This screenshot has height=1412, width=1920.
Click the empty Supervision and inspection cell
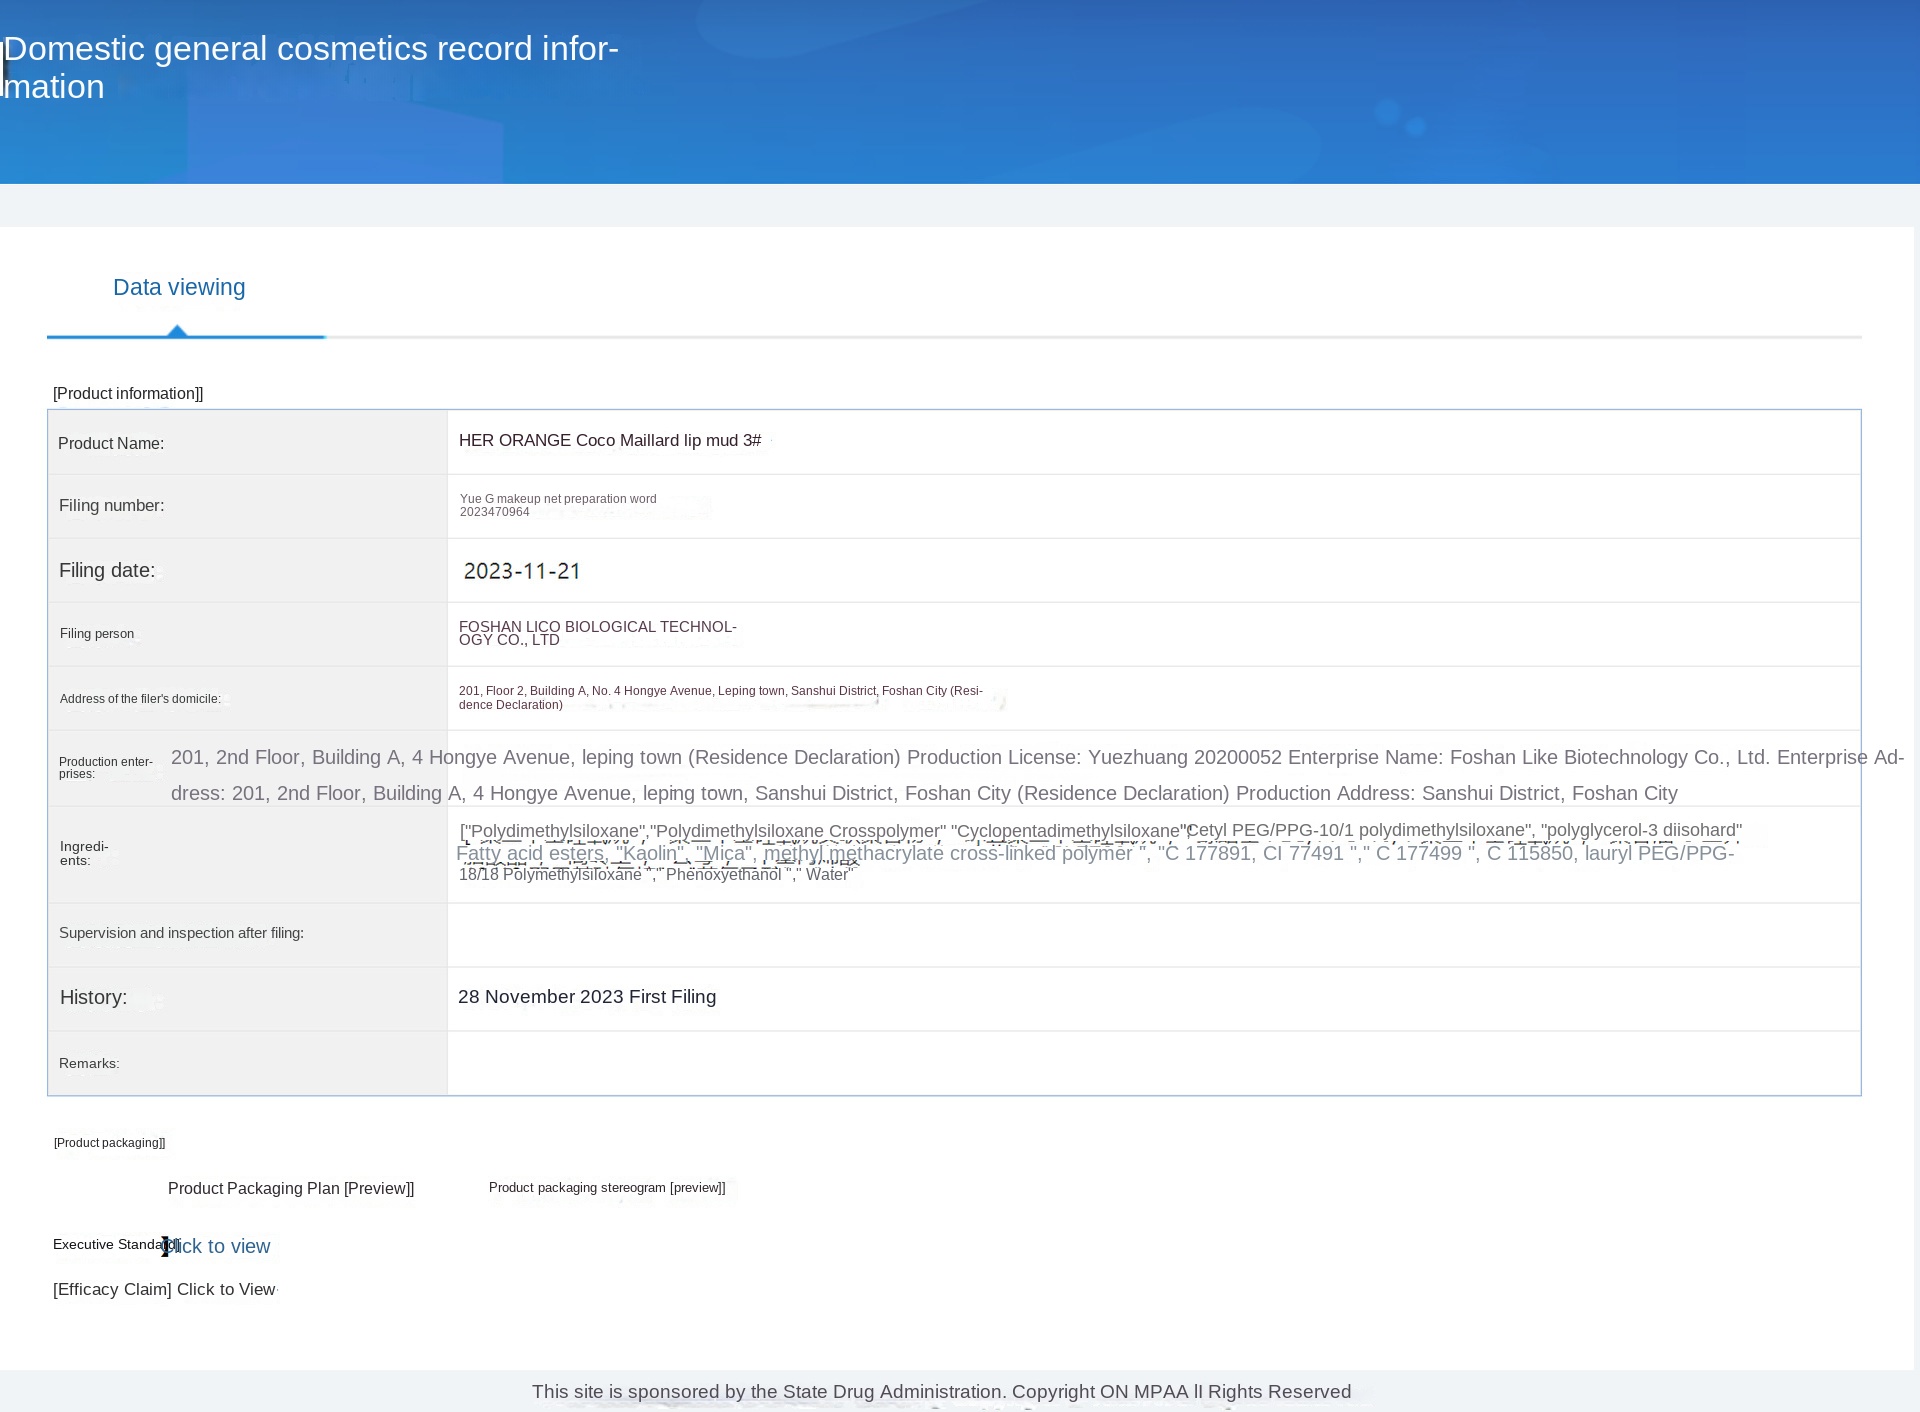point(1152,934)
